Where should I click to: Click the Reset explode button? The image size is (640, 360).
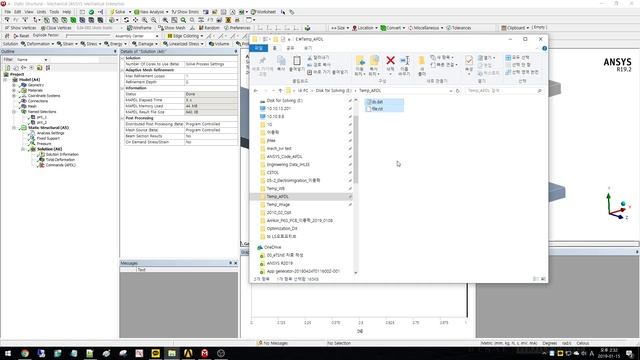21,36
